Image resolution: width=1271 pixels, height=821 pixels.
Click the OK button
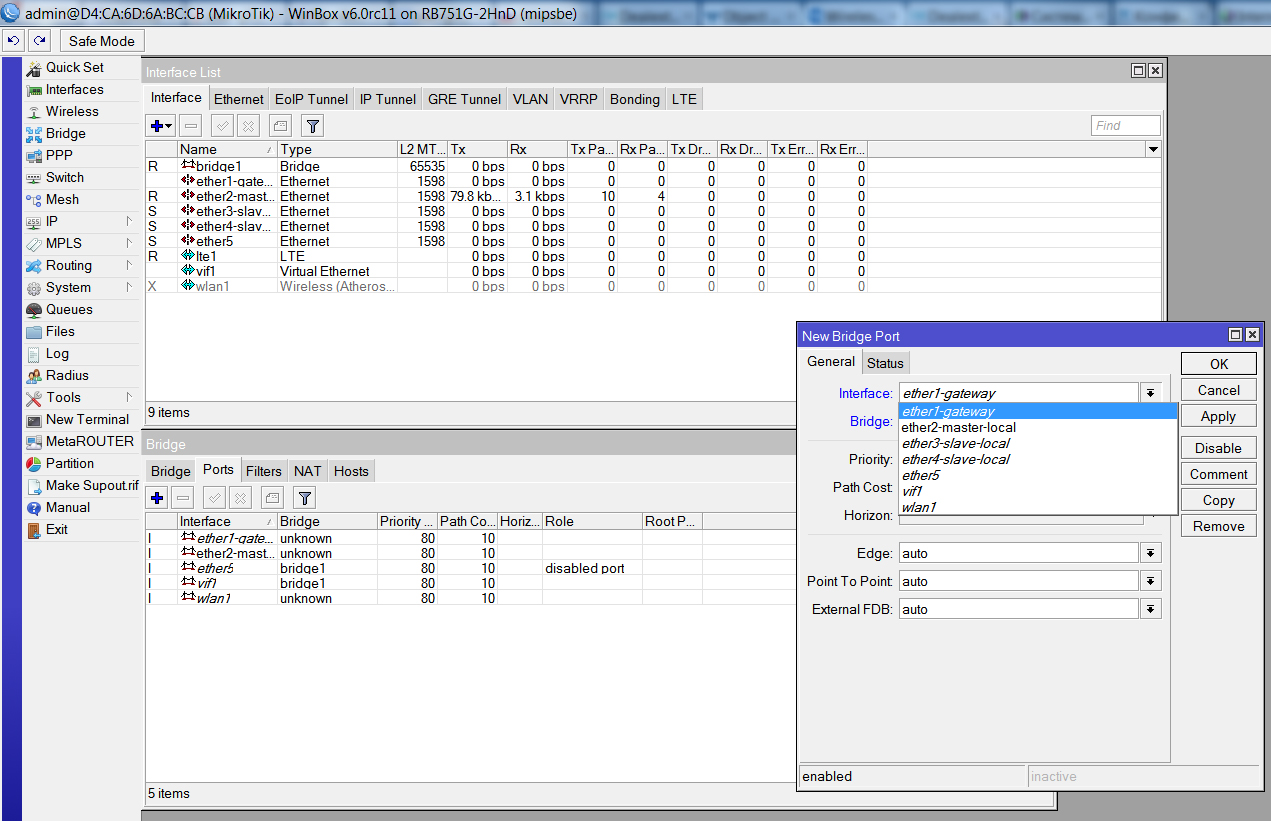1218,364
